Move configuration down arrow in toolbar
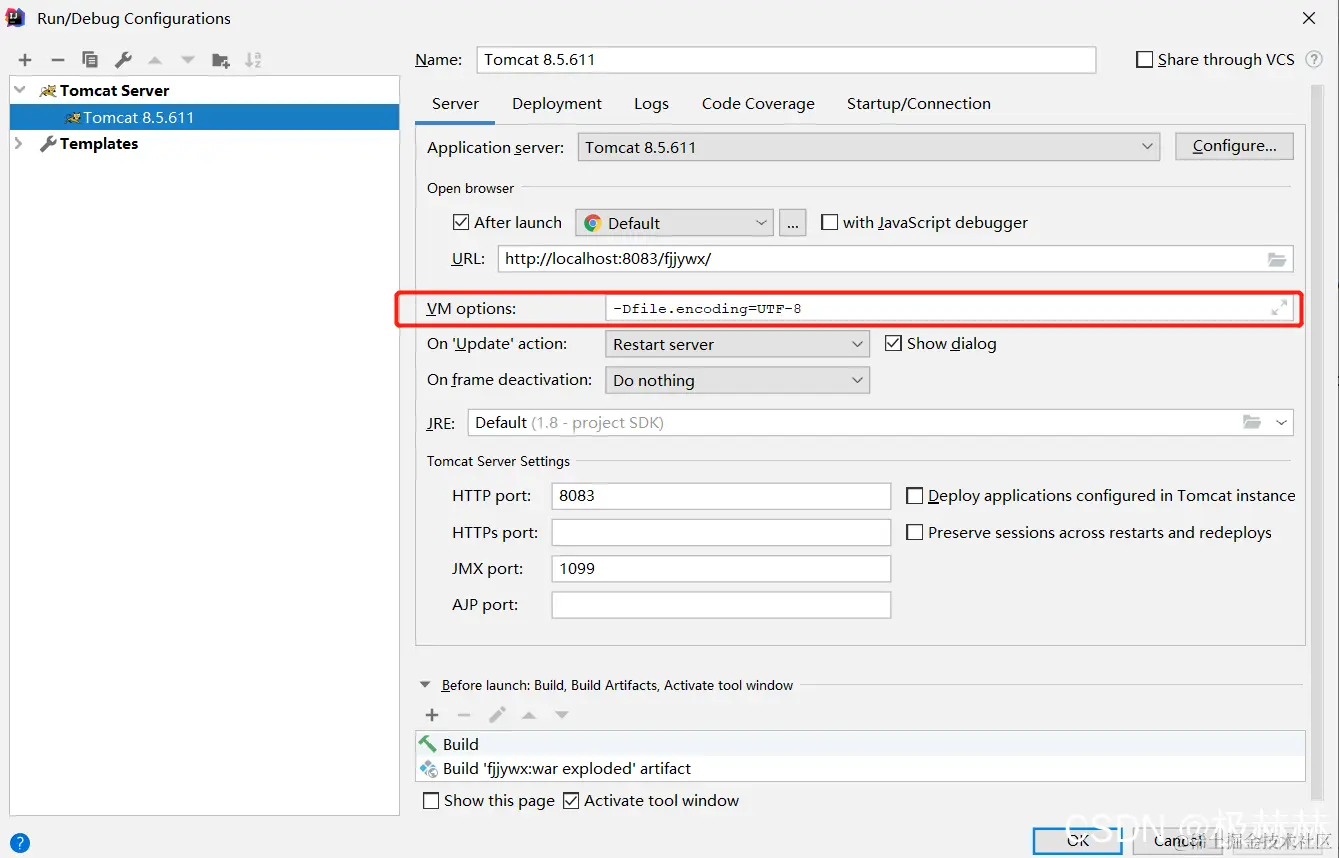The height and width of the screenshot is (858, 1339). point(188,60)
